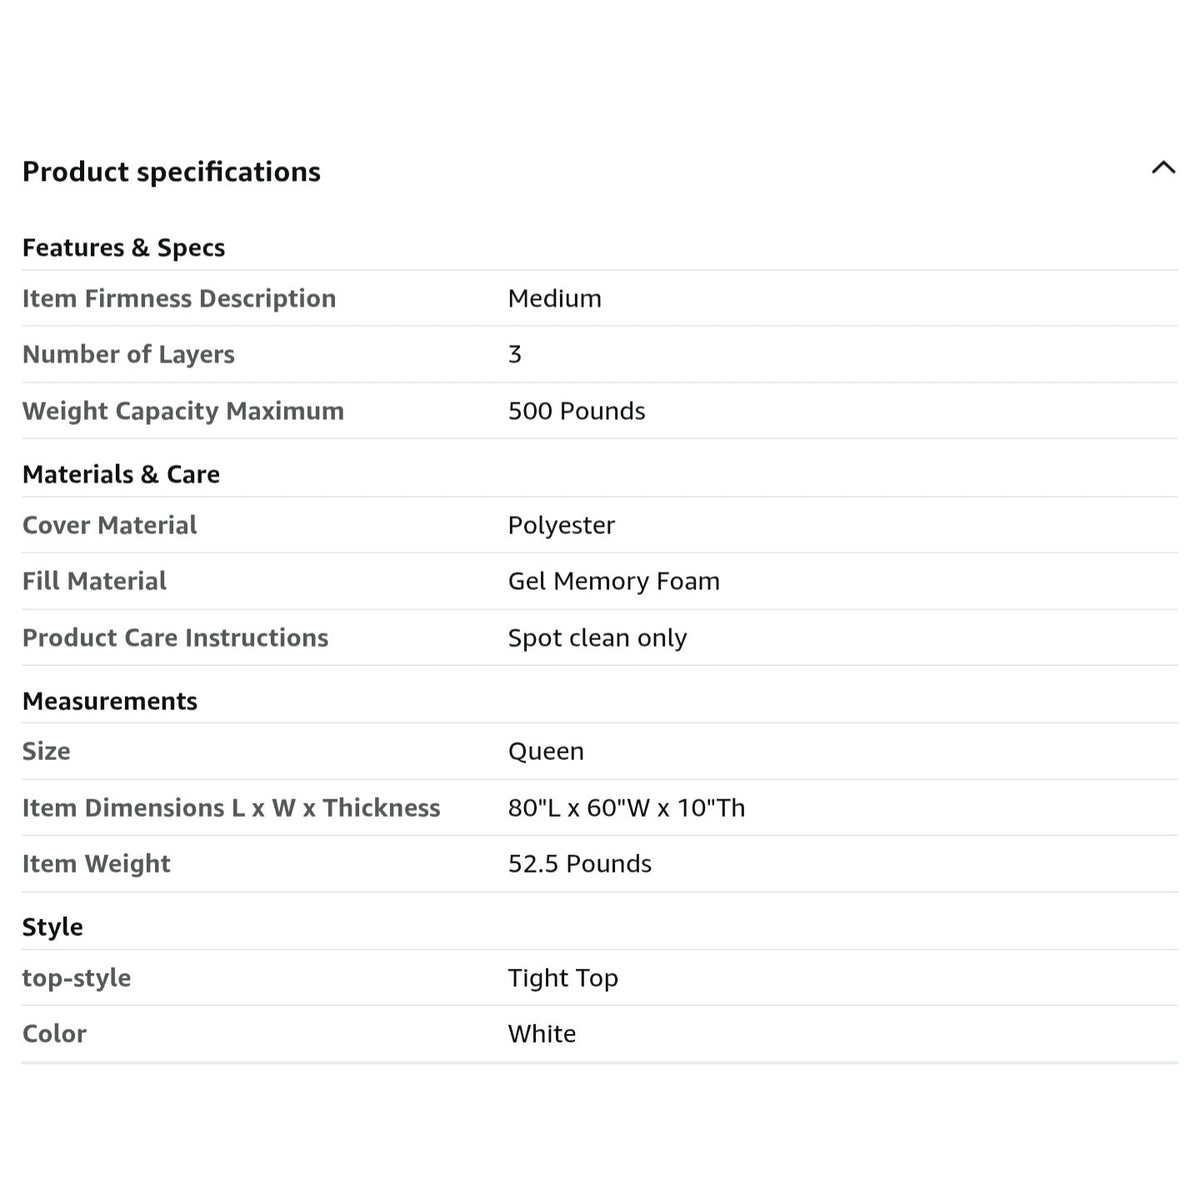The width and height of the screenshot is (1200, 1200).
Task: Click the Product Care Instructions label
Action: point(175,638)
